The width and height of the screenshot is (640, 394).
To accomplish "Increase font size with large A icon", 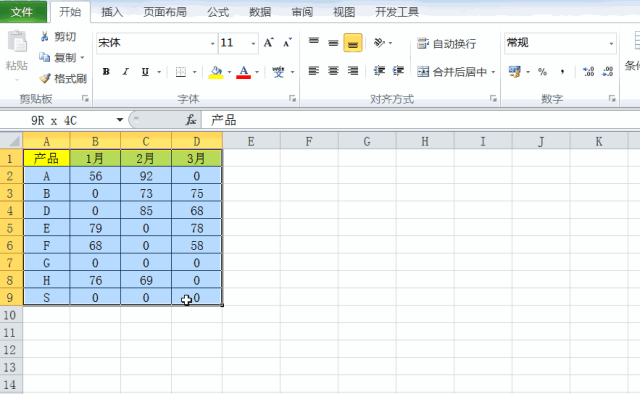I will (268, 43).
